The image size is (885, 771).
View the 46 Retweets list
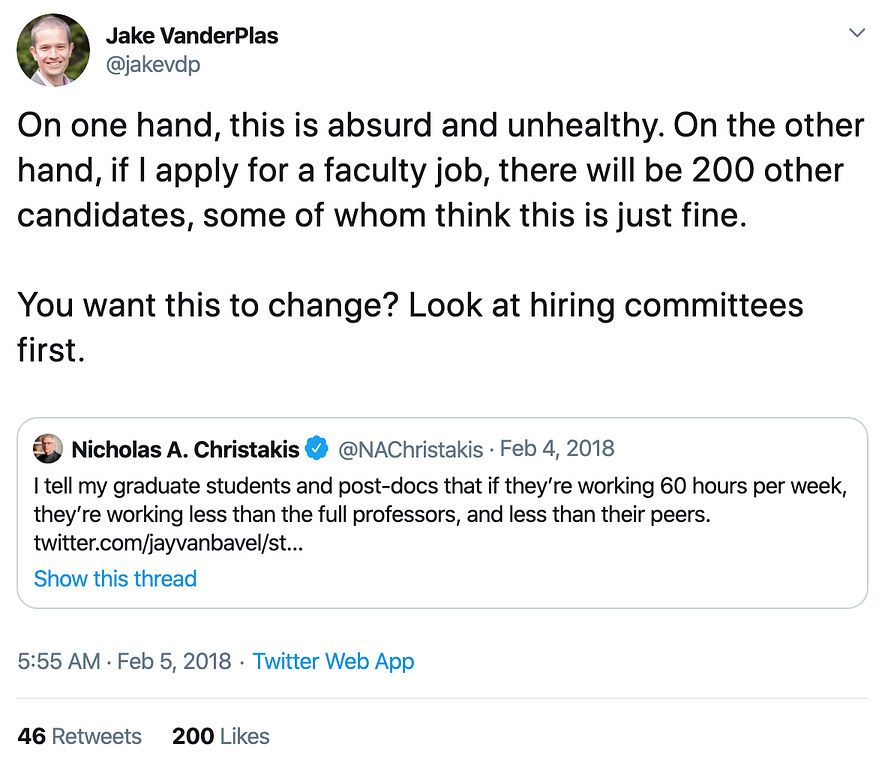[x=80, y=736]
